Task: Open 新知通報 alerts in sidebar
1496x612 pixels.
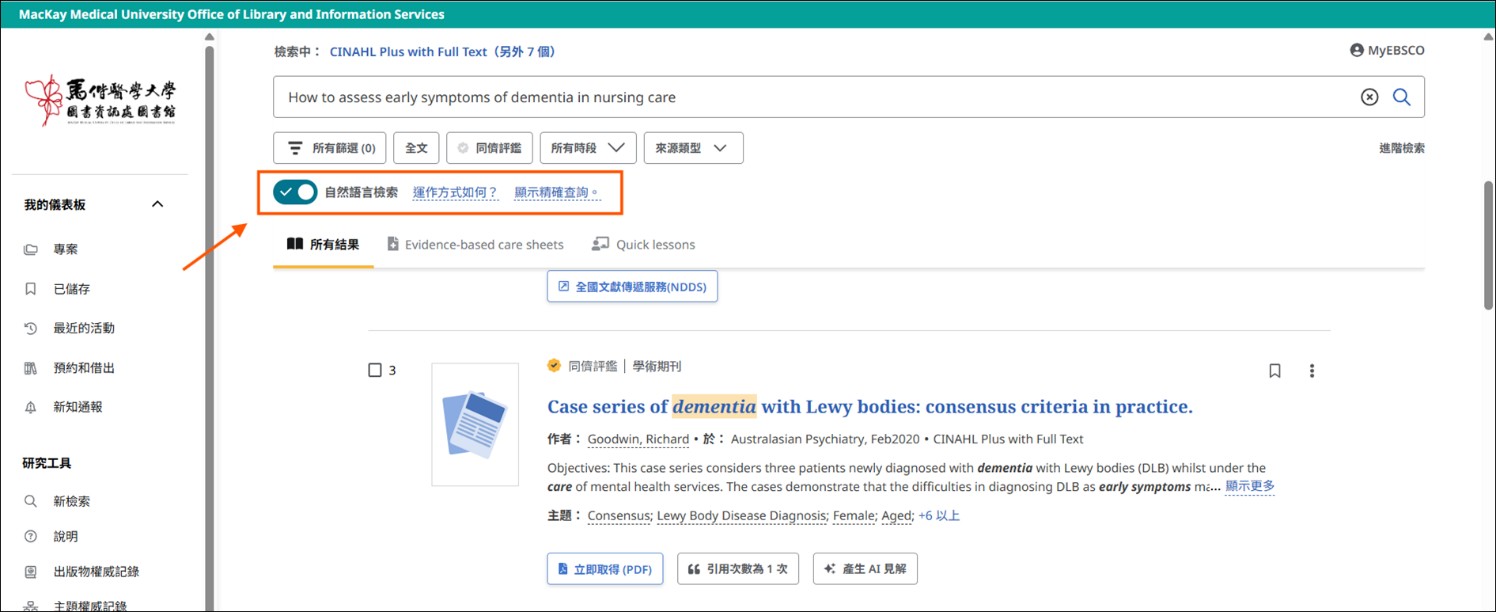Action: tap(77, 407)
